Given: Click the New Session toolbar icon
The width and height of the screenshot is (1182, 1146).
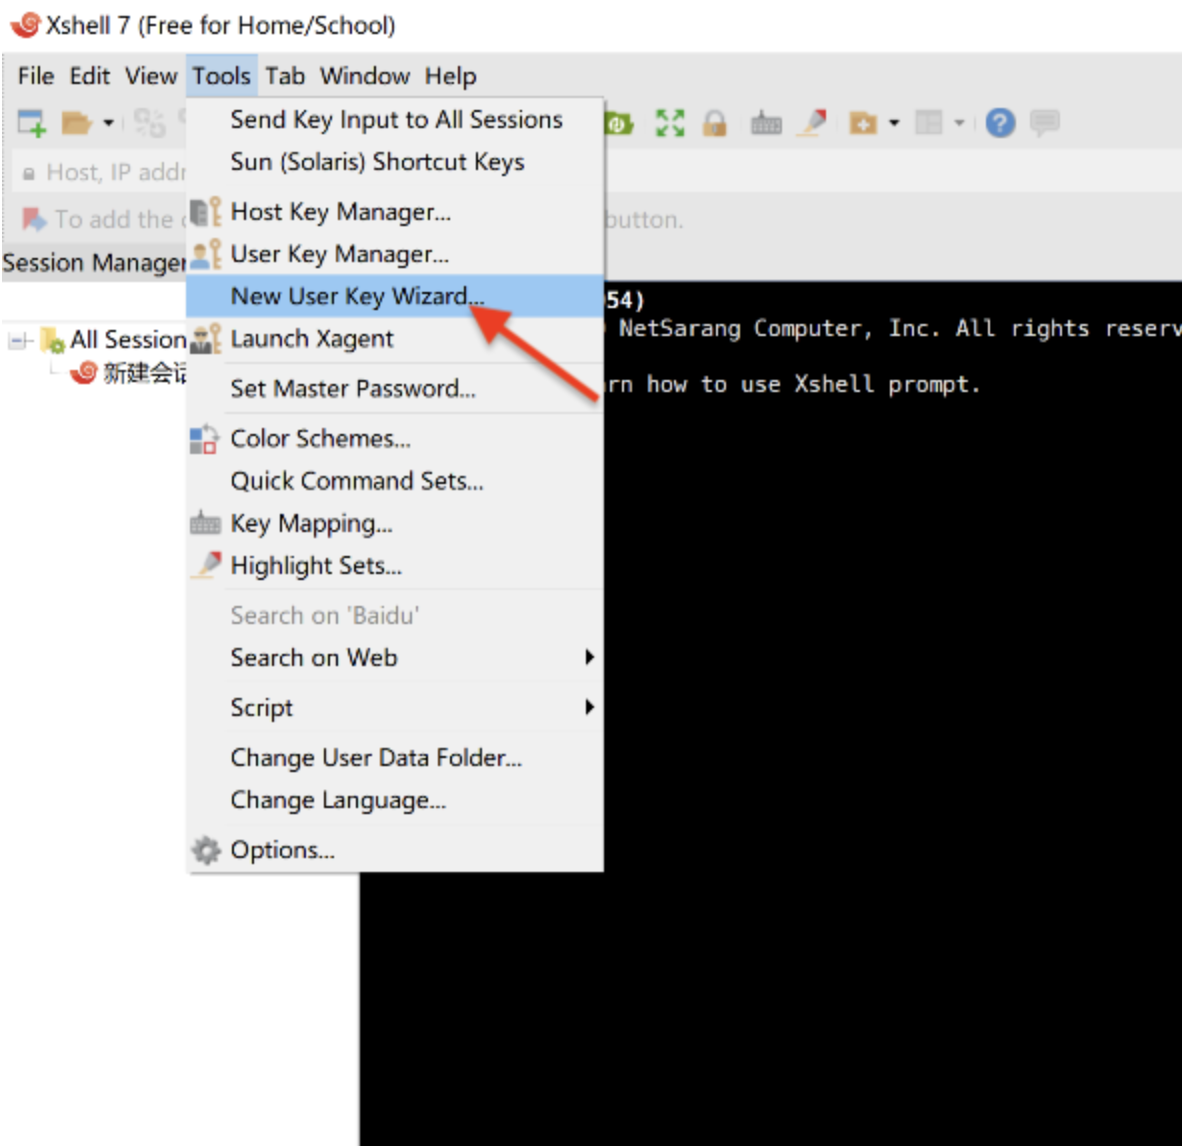Looking at the screenshot, I should coord(32,123).
